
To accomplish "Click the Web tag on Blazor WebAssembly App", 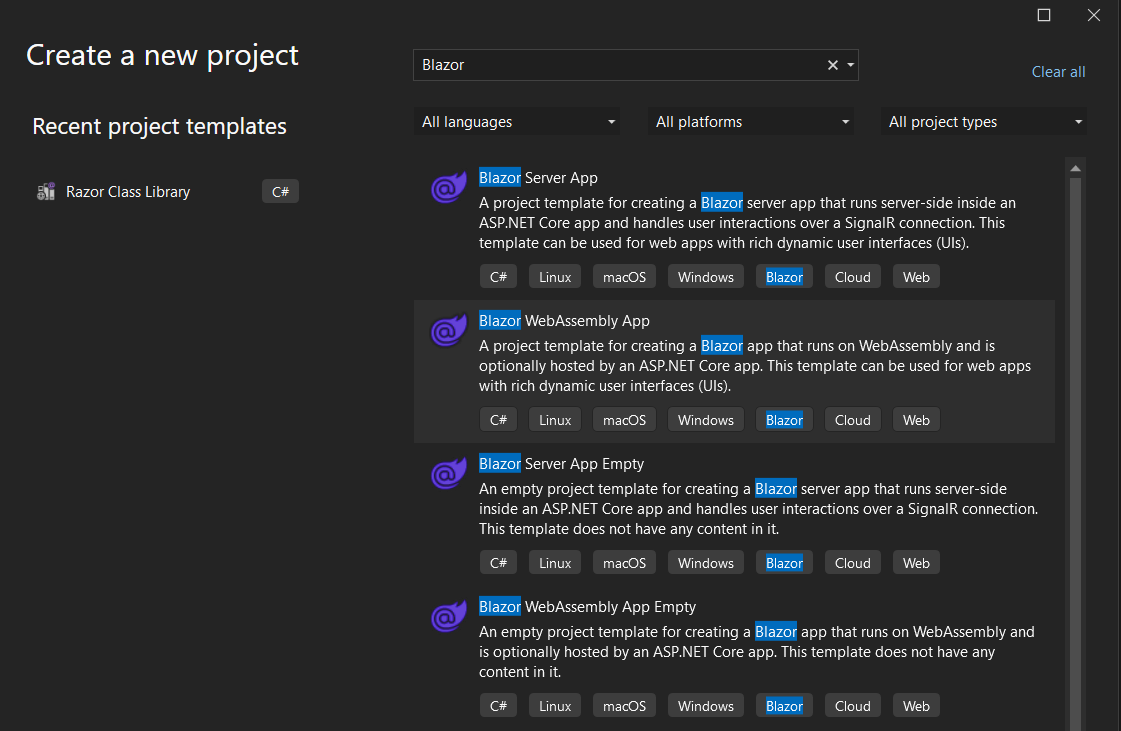I will click(x=916, y=419).
